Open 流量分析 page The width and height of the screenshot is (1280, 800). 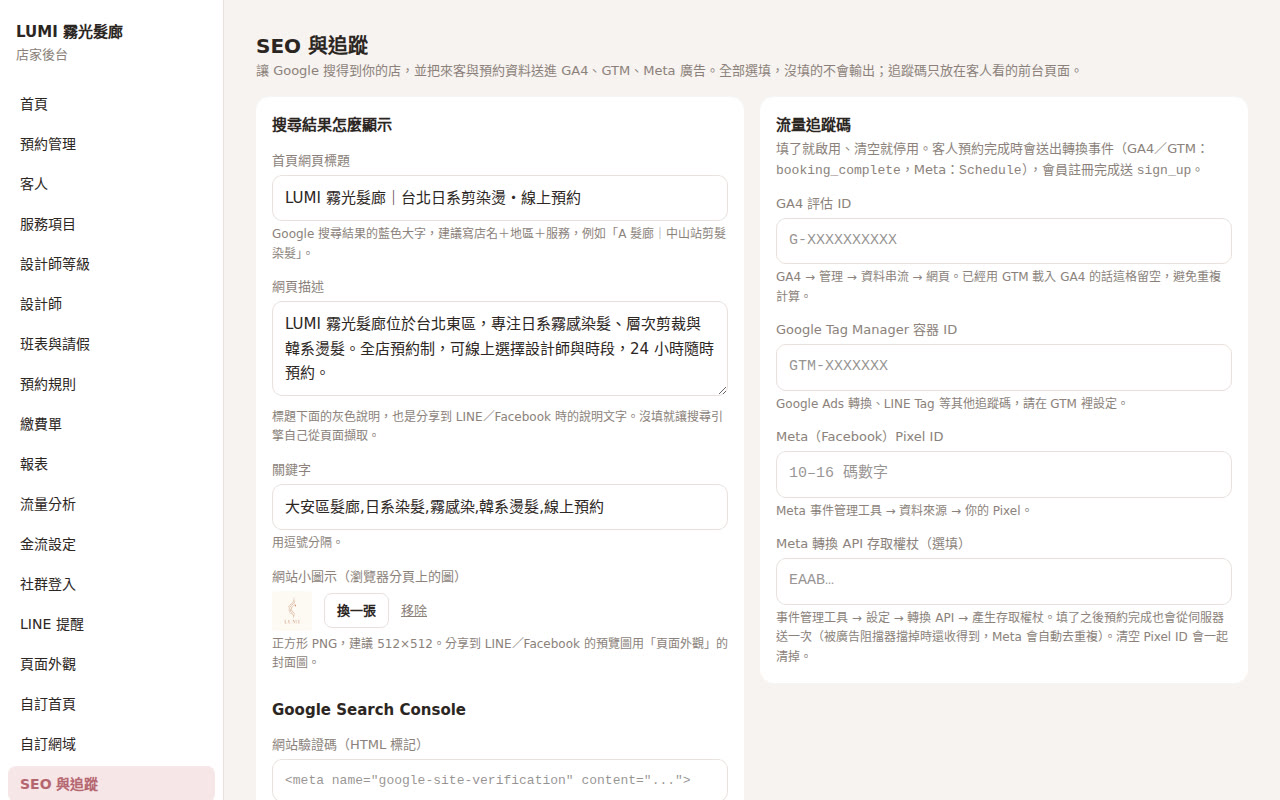(x=111, y=504)
